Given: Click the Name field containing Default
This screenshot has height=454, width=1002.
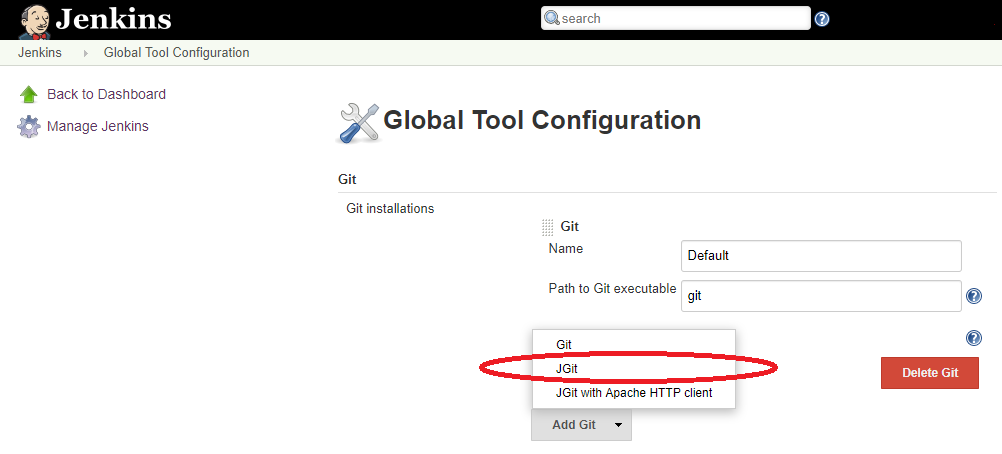Looking at the screenshot, I should pos(821,256).
